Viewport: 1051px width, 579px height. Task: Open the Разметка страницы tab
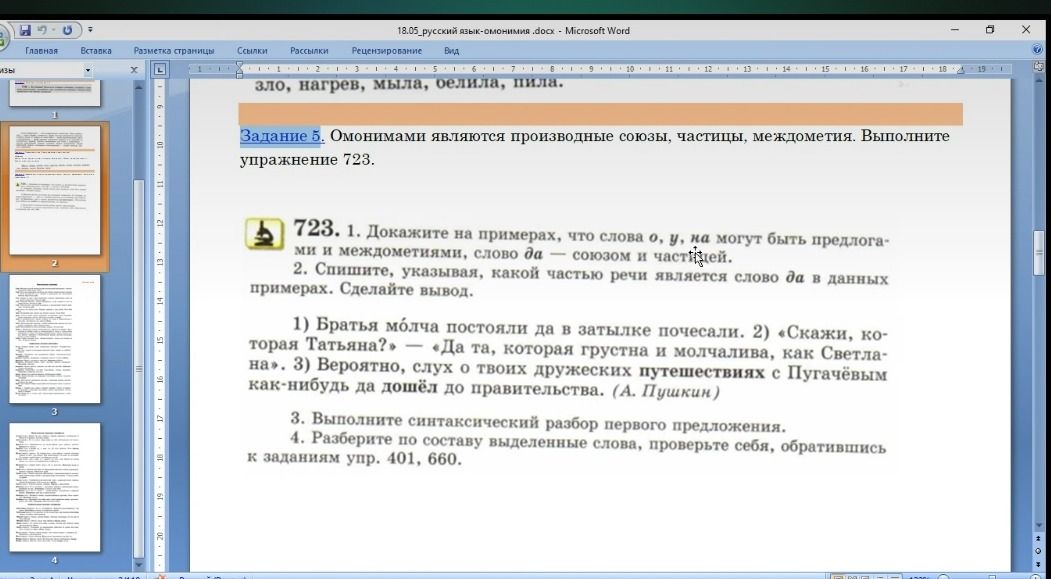(174, 50)
